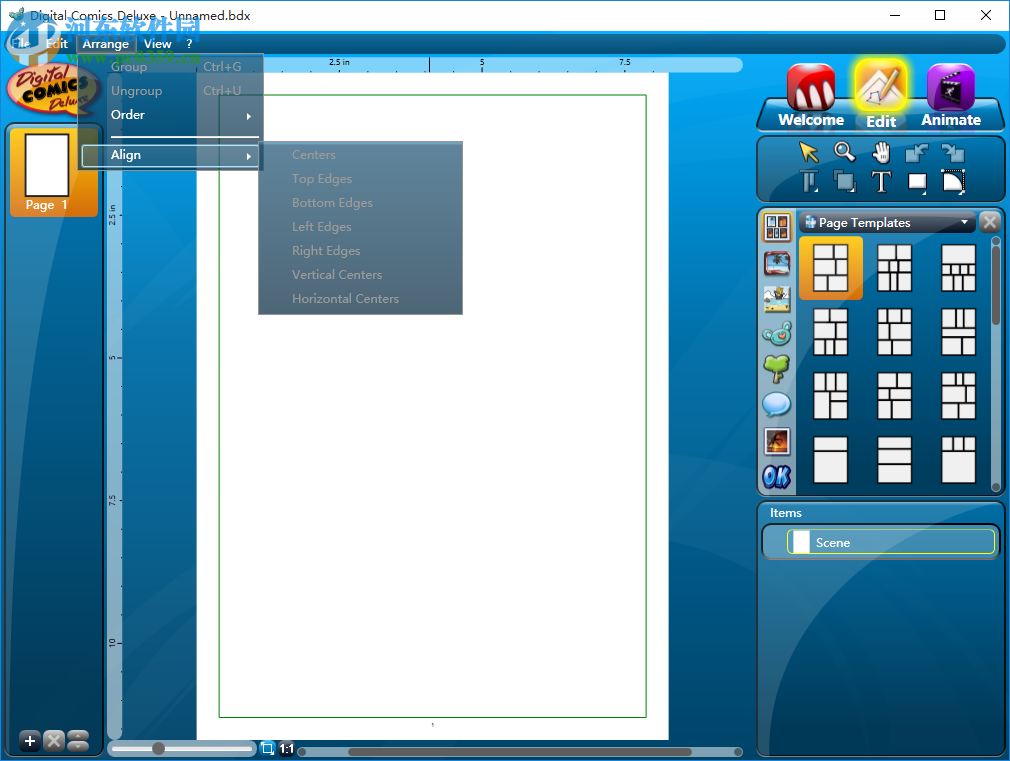This screenshot has height=761, width=1010.
Task: Move the page down with the down arrow
Action: (x=78, y=746)
